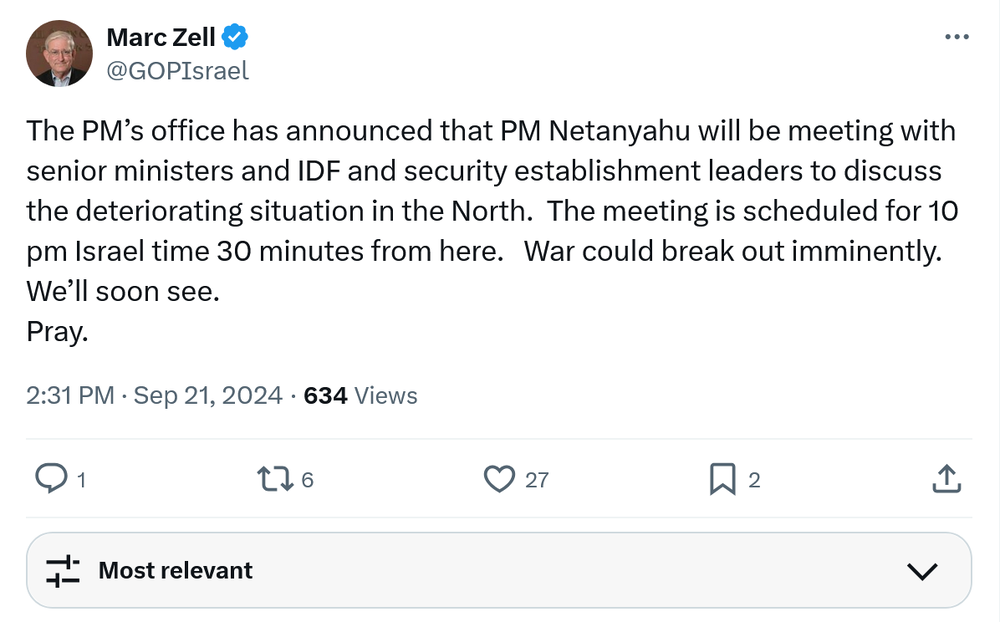Expand the Most relevant dropdown chevron
This screenshot has height=622, width=1000.
tap(921, 571)
